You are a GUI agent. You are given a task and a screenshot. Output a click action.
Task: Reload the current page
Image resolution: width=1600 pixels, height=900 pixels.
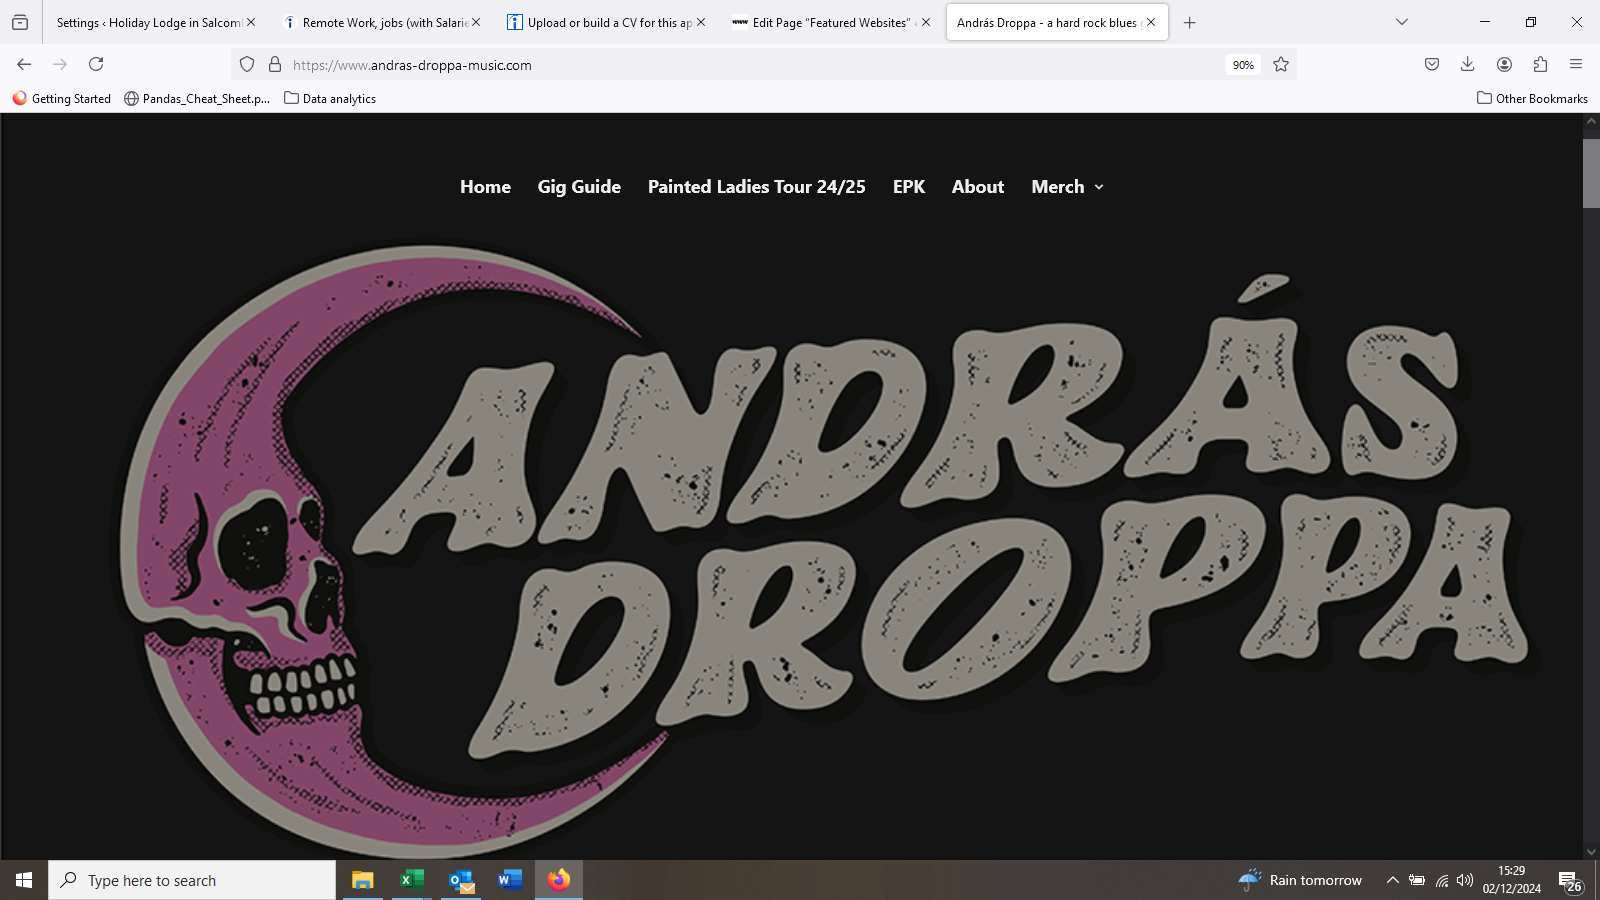96,64
